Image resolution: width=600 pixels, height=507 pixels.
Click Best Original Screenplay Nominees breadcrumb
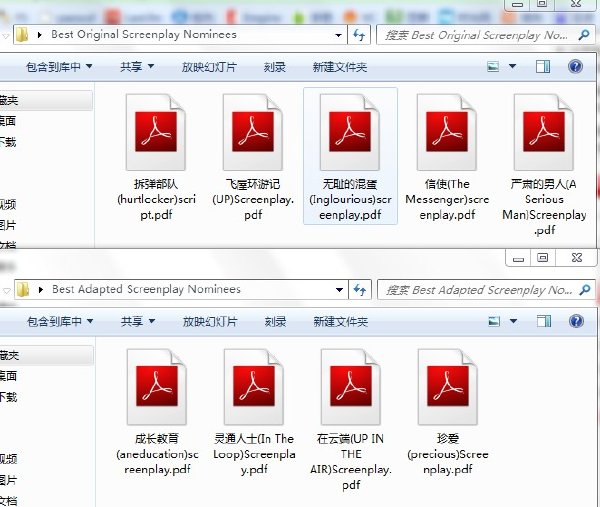click(x=144, y=34)
